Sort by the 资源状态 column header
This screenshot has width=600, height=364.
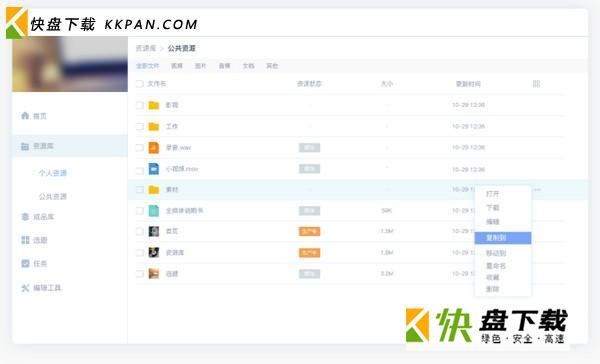coord(309,83)
